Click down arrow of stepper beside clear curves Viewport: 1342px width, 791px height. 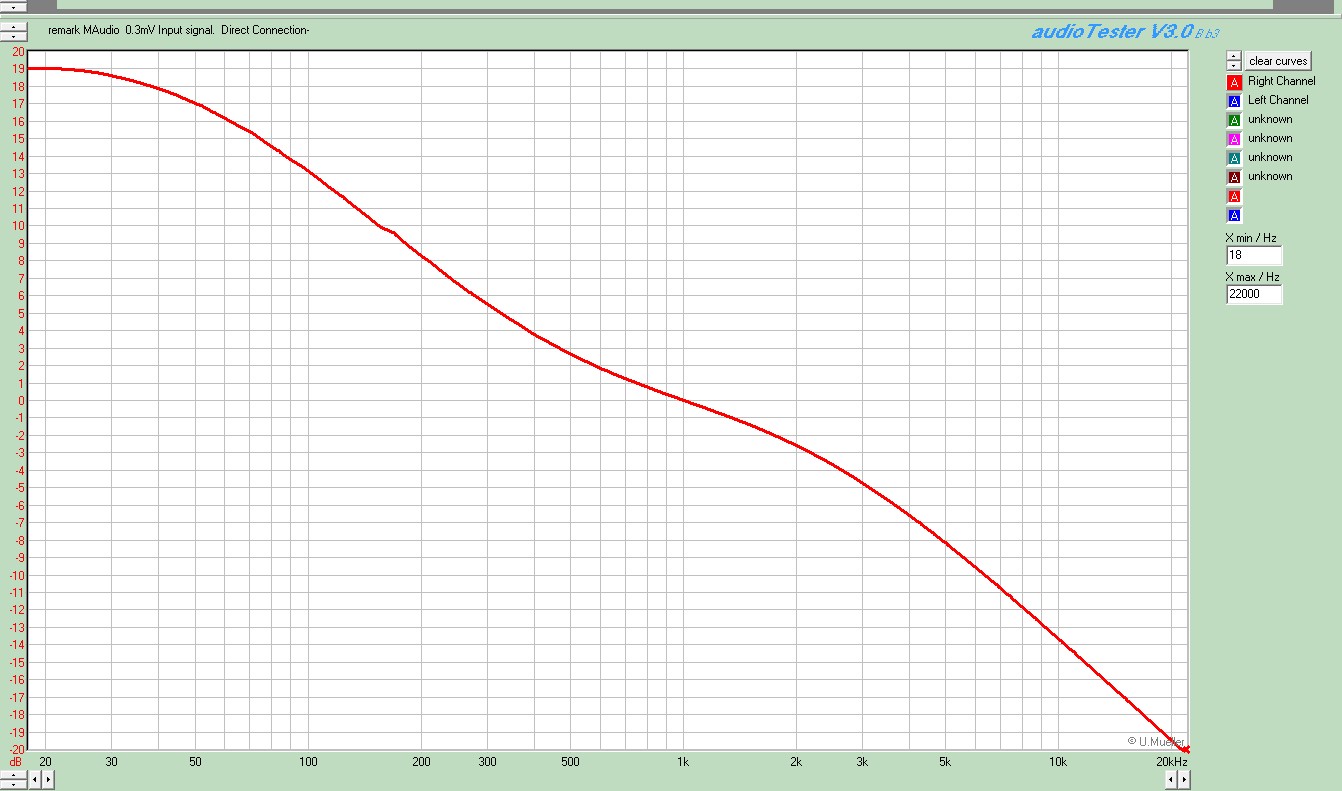coord(1234,66)
